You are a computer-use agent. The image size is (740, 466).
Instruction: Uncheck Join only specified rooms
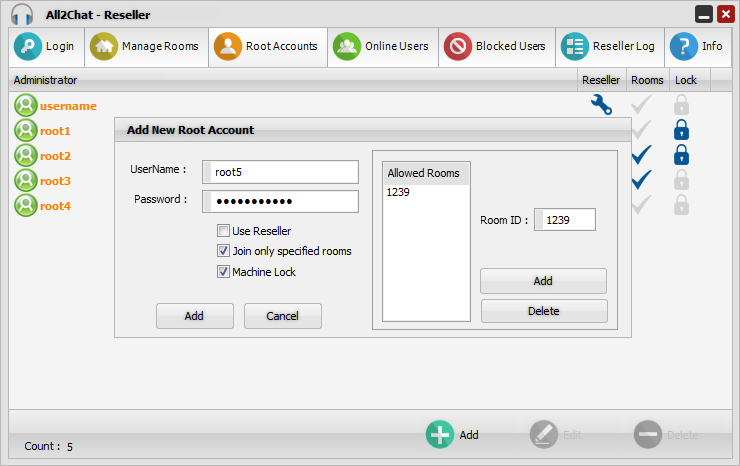coord(224,251)
